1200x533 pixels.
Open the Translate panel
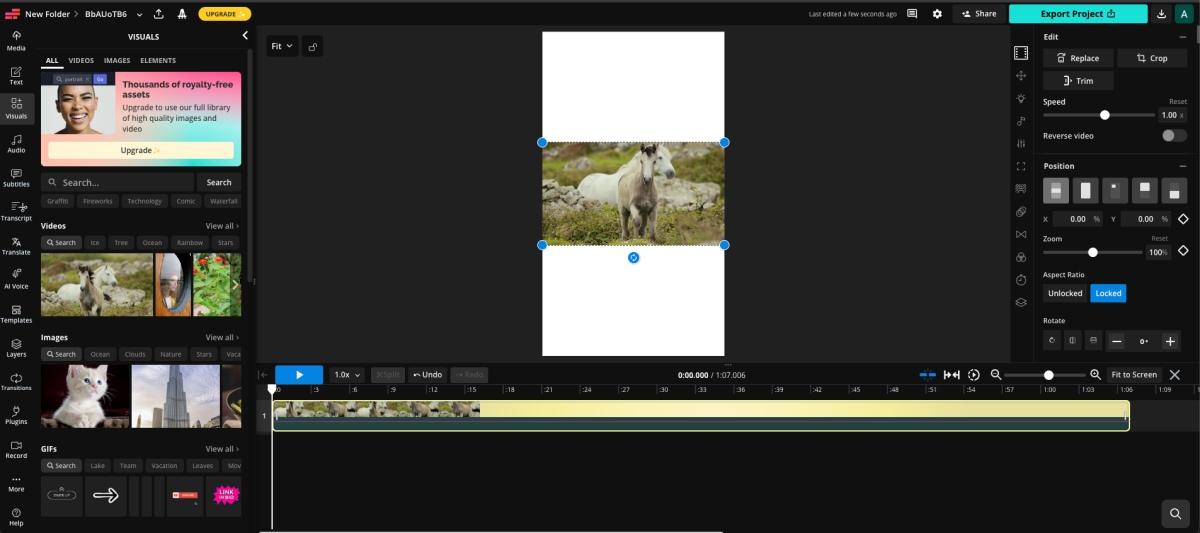16,245
